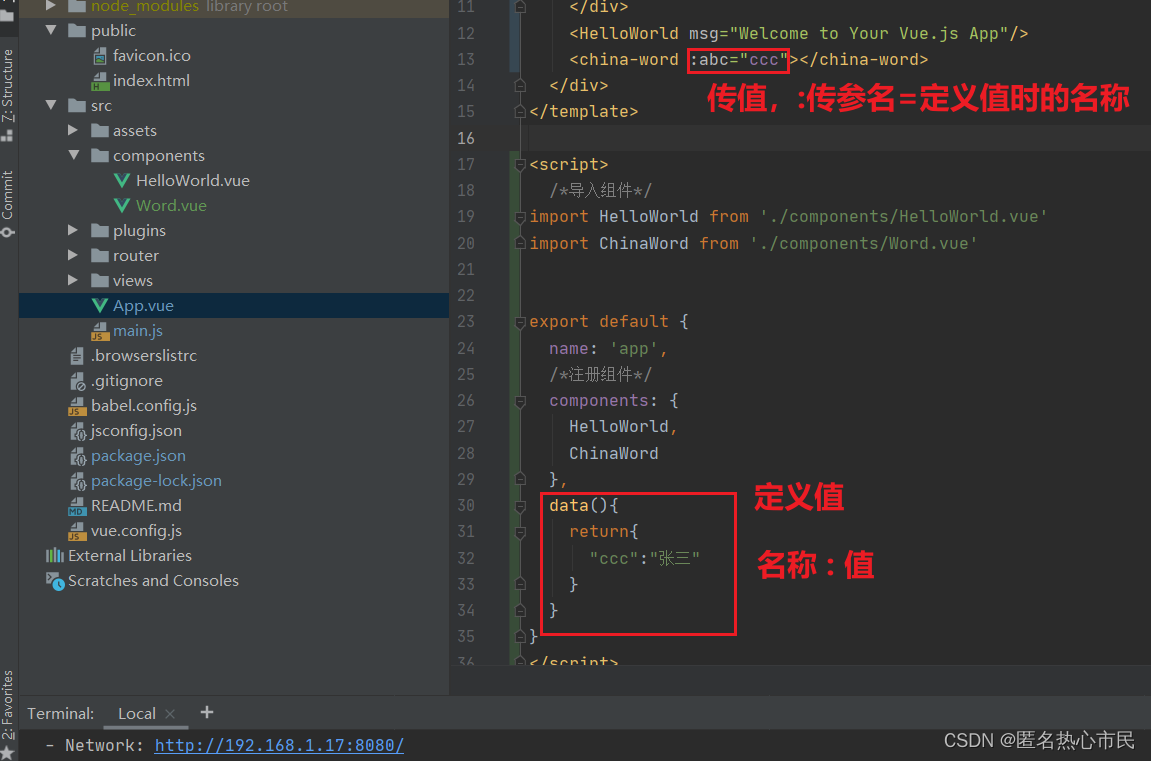This screenshot has height=761, width=1151.
Task: Collapse the public folder
Action: (51, 31)
